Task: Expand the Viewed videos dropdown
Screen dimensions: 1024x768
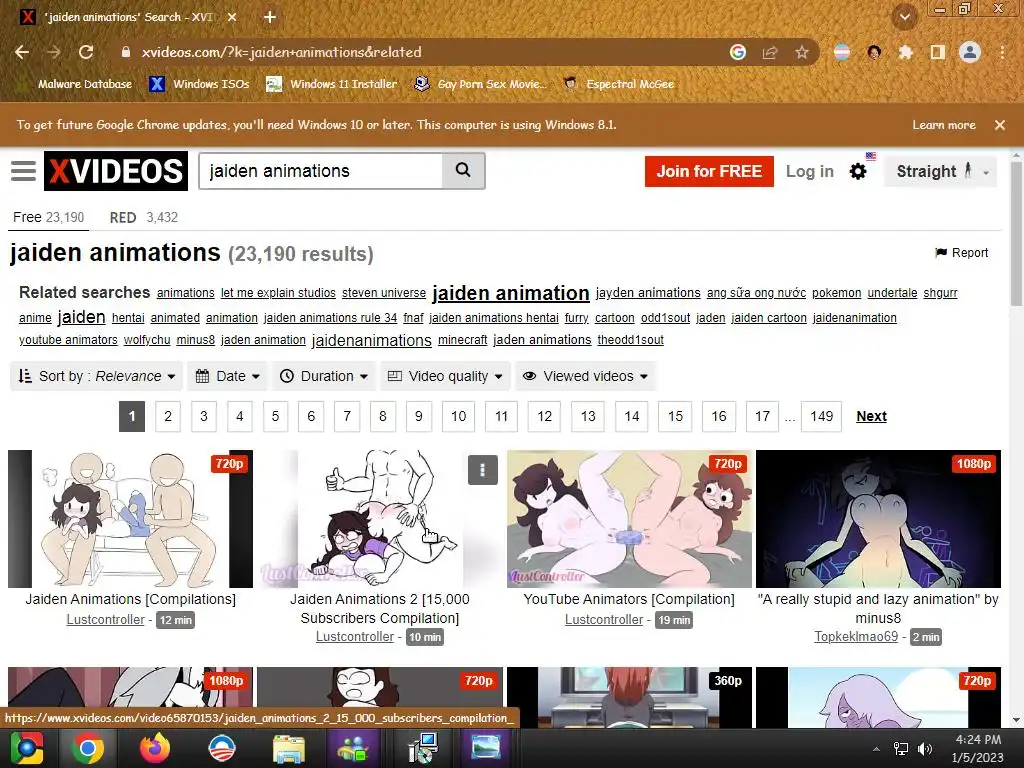Action: (x=585, y=376)
